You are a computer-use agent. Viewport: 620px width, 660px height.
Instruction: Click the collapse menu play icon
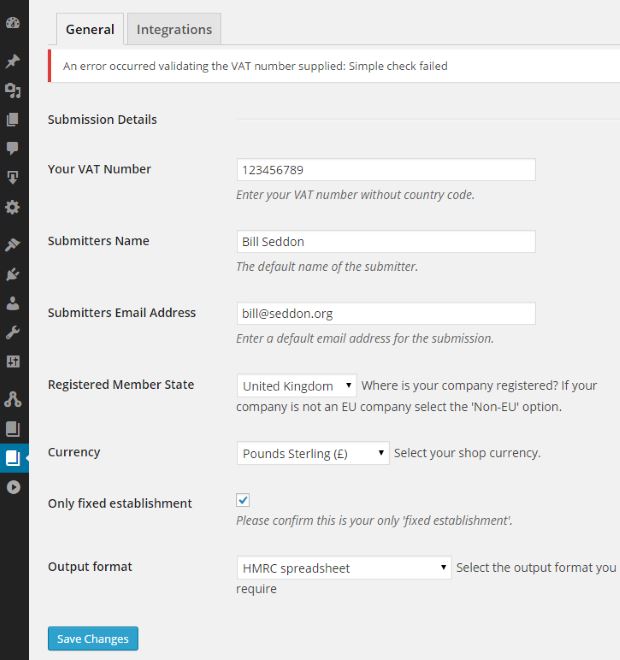click(13, 487)
